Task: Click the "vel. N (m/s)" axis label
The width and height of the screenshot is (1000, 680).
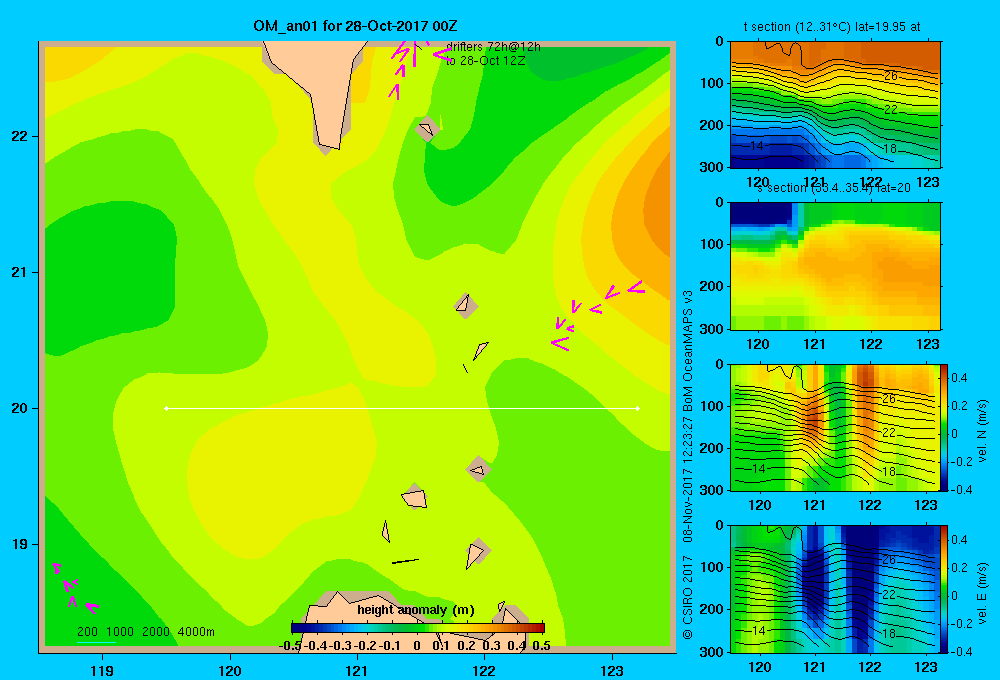Action: pos(983,431)
